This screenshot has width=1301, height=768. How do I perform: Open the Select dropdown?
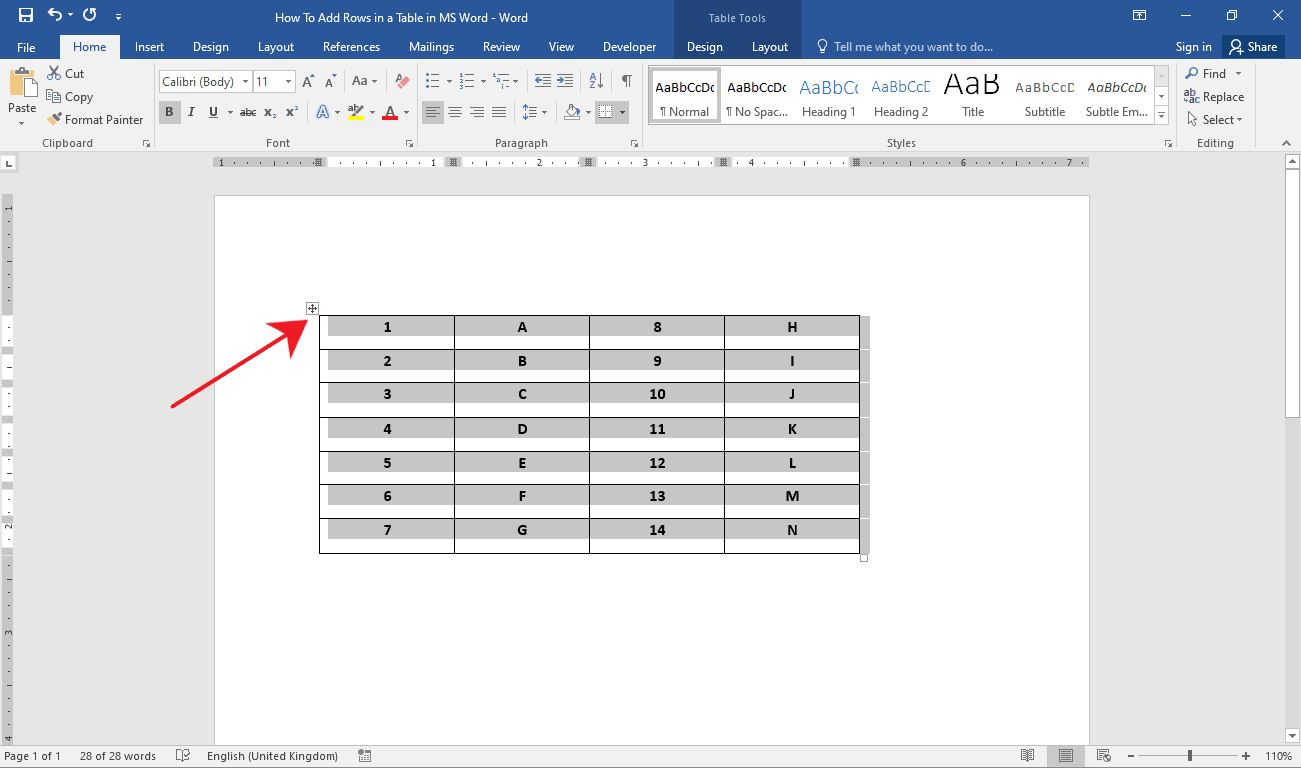1214,120
